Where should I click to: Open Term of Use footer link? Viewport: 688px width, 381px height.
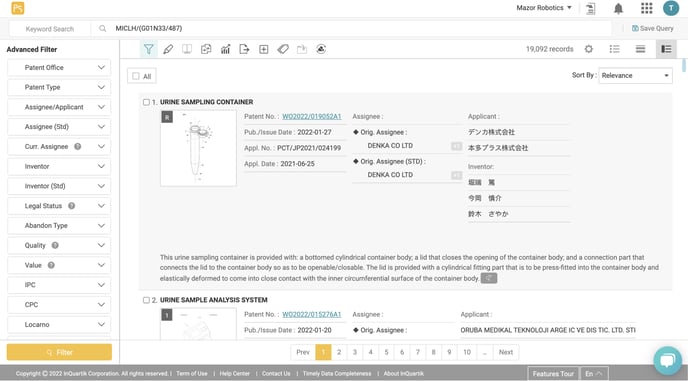(x=192, y=374)
